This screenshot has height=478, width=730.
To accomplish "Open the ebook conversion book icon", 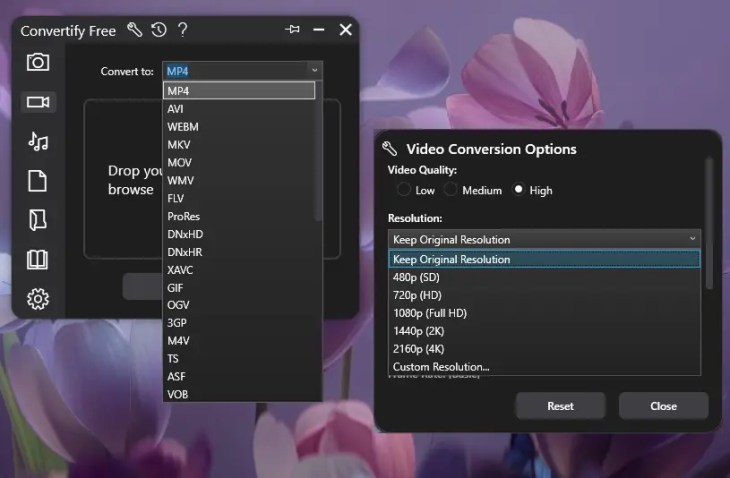I will coord(37,260).
